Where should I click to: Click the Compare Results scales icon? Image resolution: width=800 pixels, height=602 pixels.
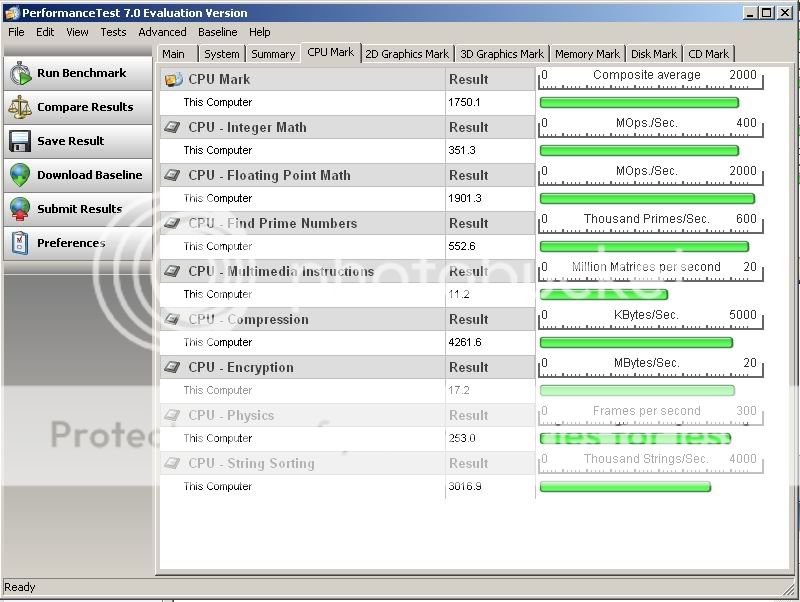20,107
